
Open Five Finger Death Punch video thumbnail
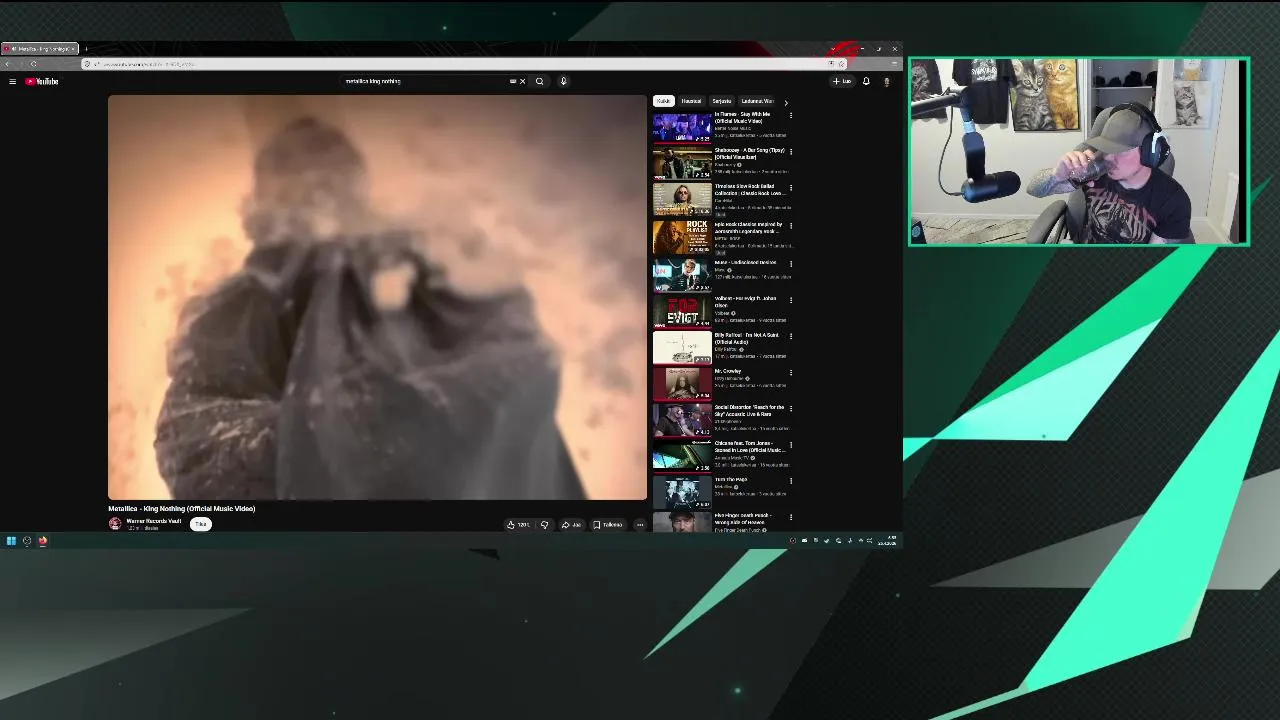[682, 522]
